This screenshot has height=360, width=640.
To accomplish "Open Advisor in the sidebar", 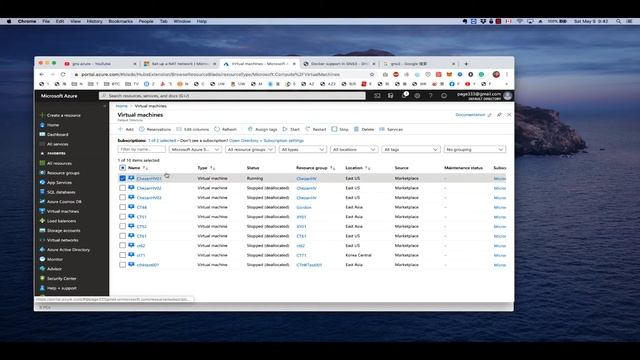I will click(54, 269).
